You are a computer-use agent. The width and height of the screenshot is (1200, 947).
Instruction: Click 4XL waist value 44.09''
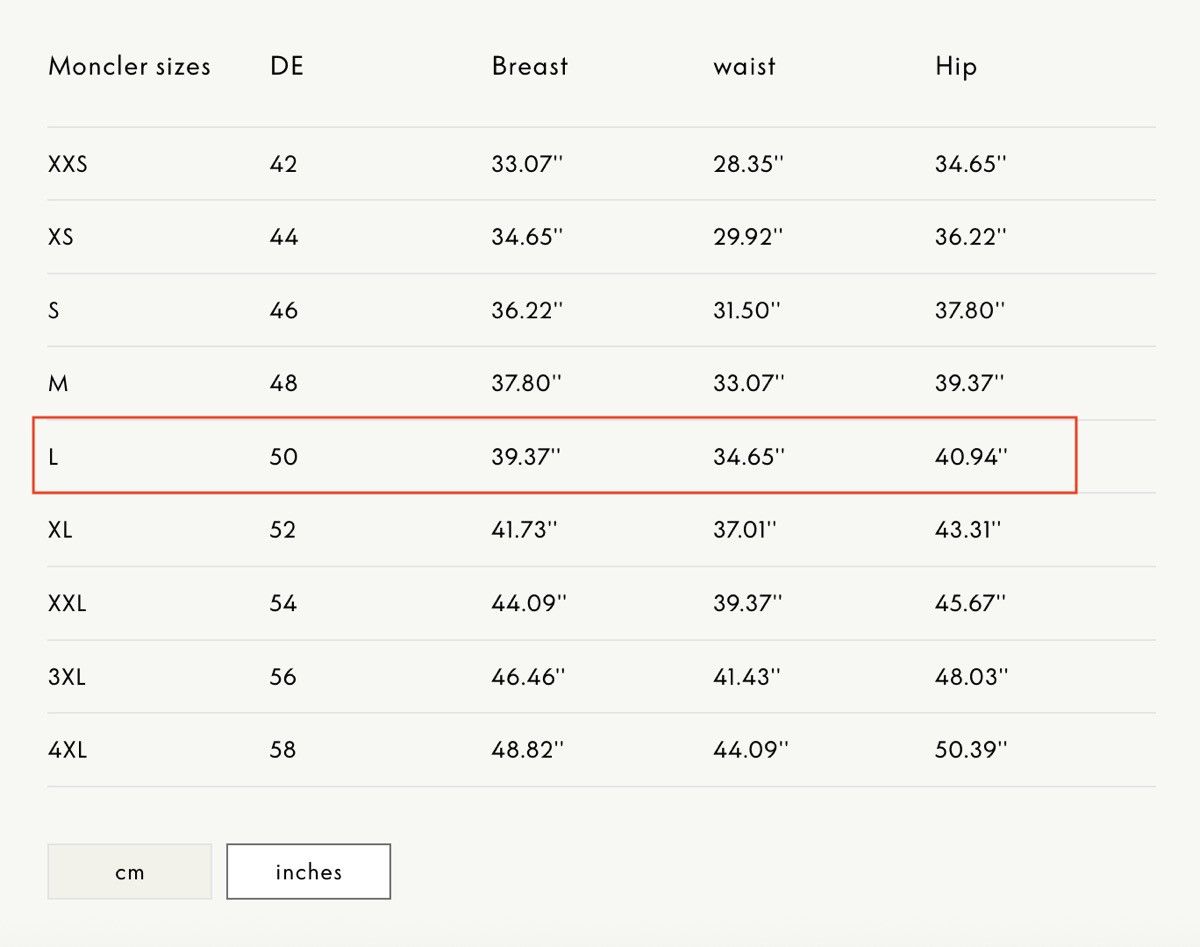[x=751, y=750]
